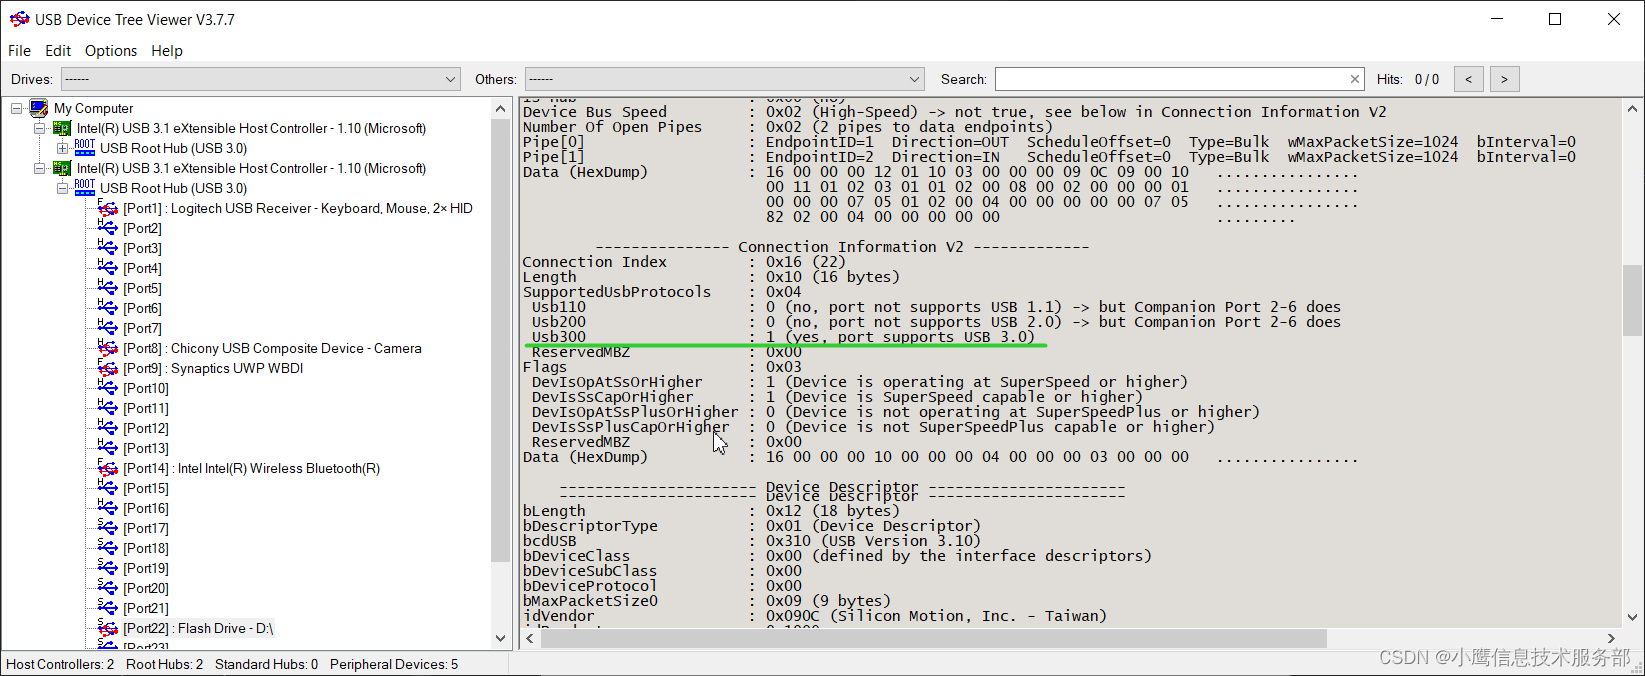
Task: Click the Connection Index 0x16 line
Action: click(683, 262)
